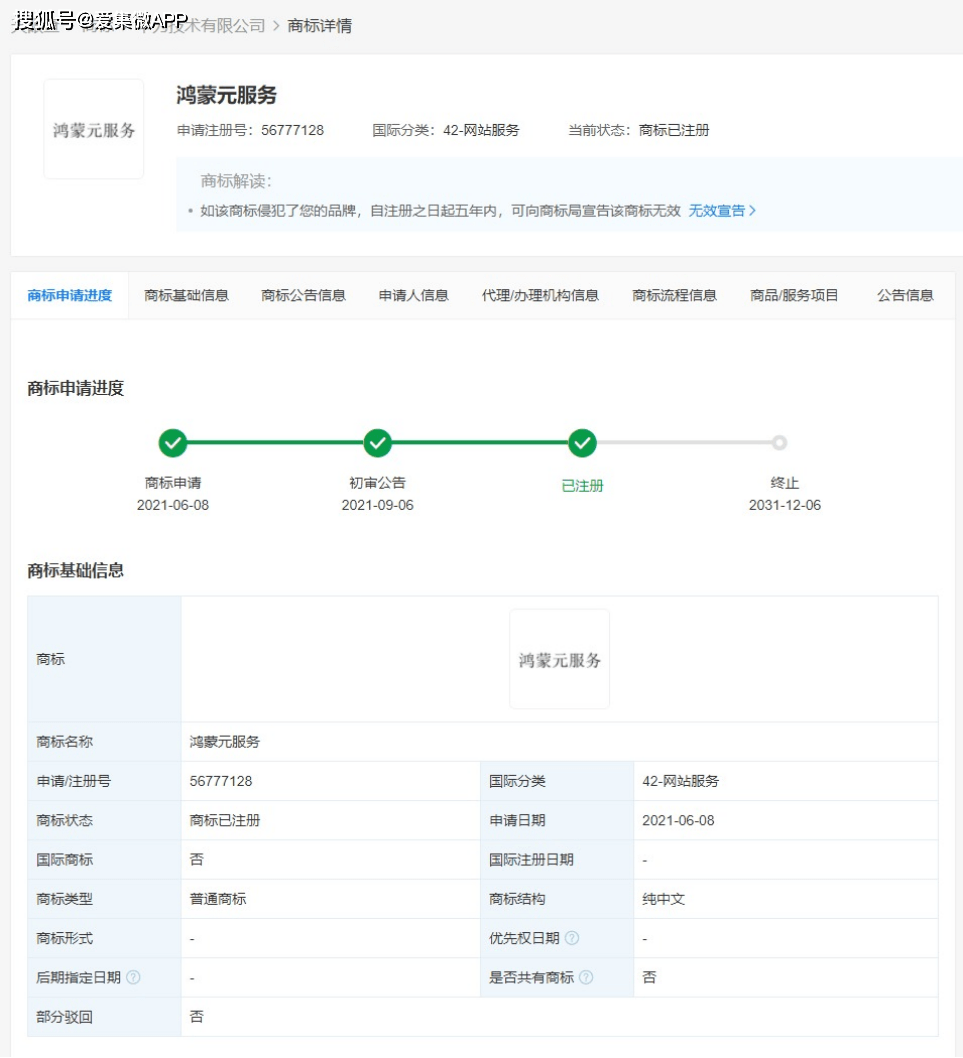Click 56777128 in 申请/注册号 row

pos(221,781)
